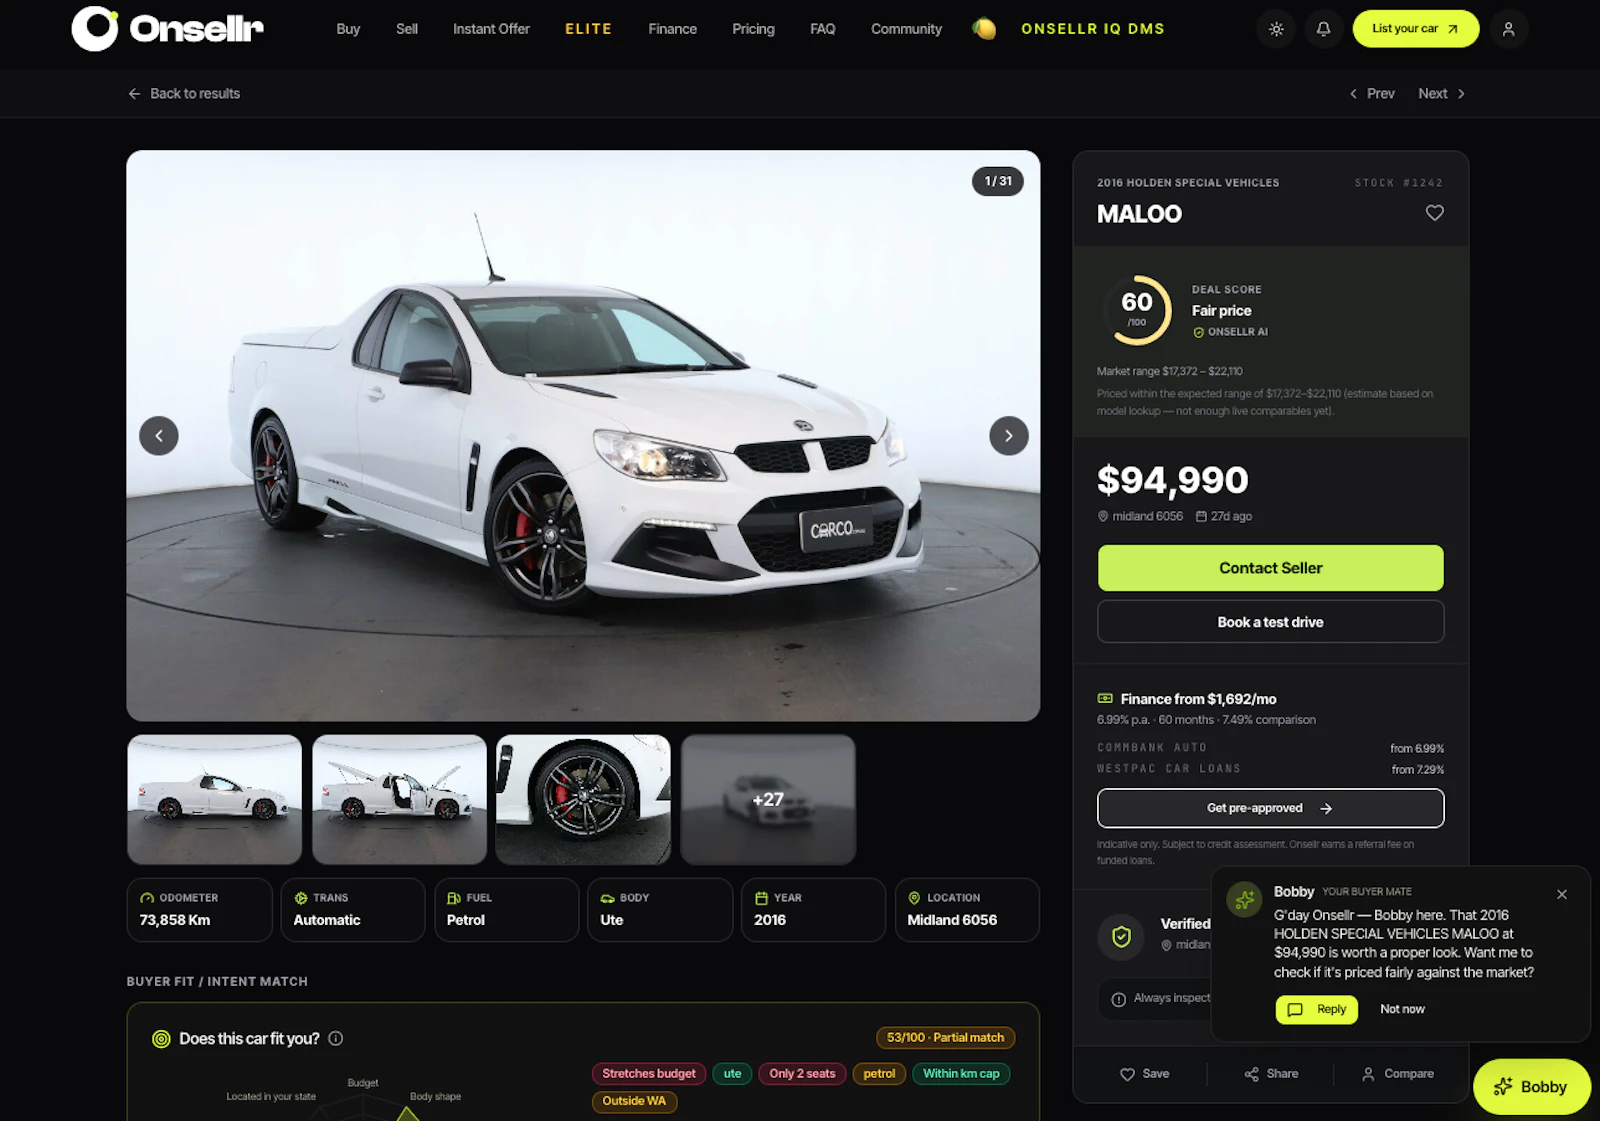Open the Finance nav item
Viewport: 1600px width, 1121px height.
pyautogui.click(x=672, y=29)
